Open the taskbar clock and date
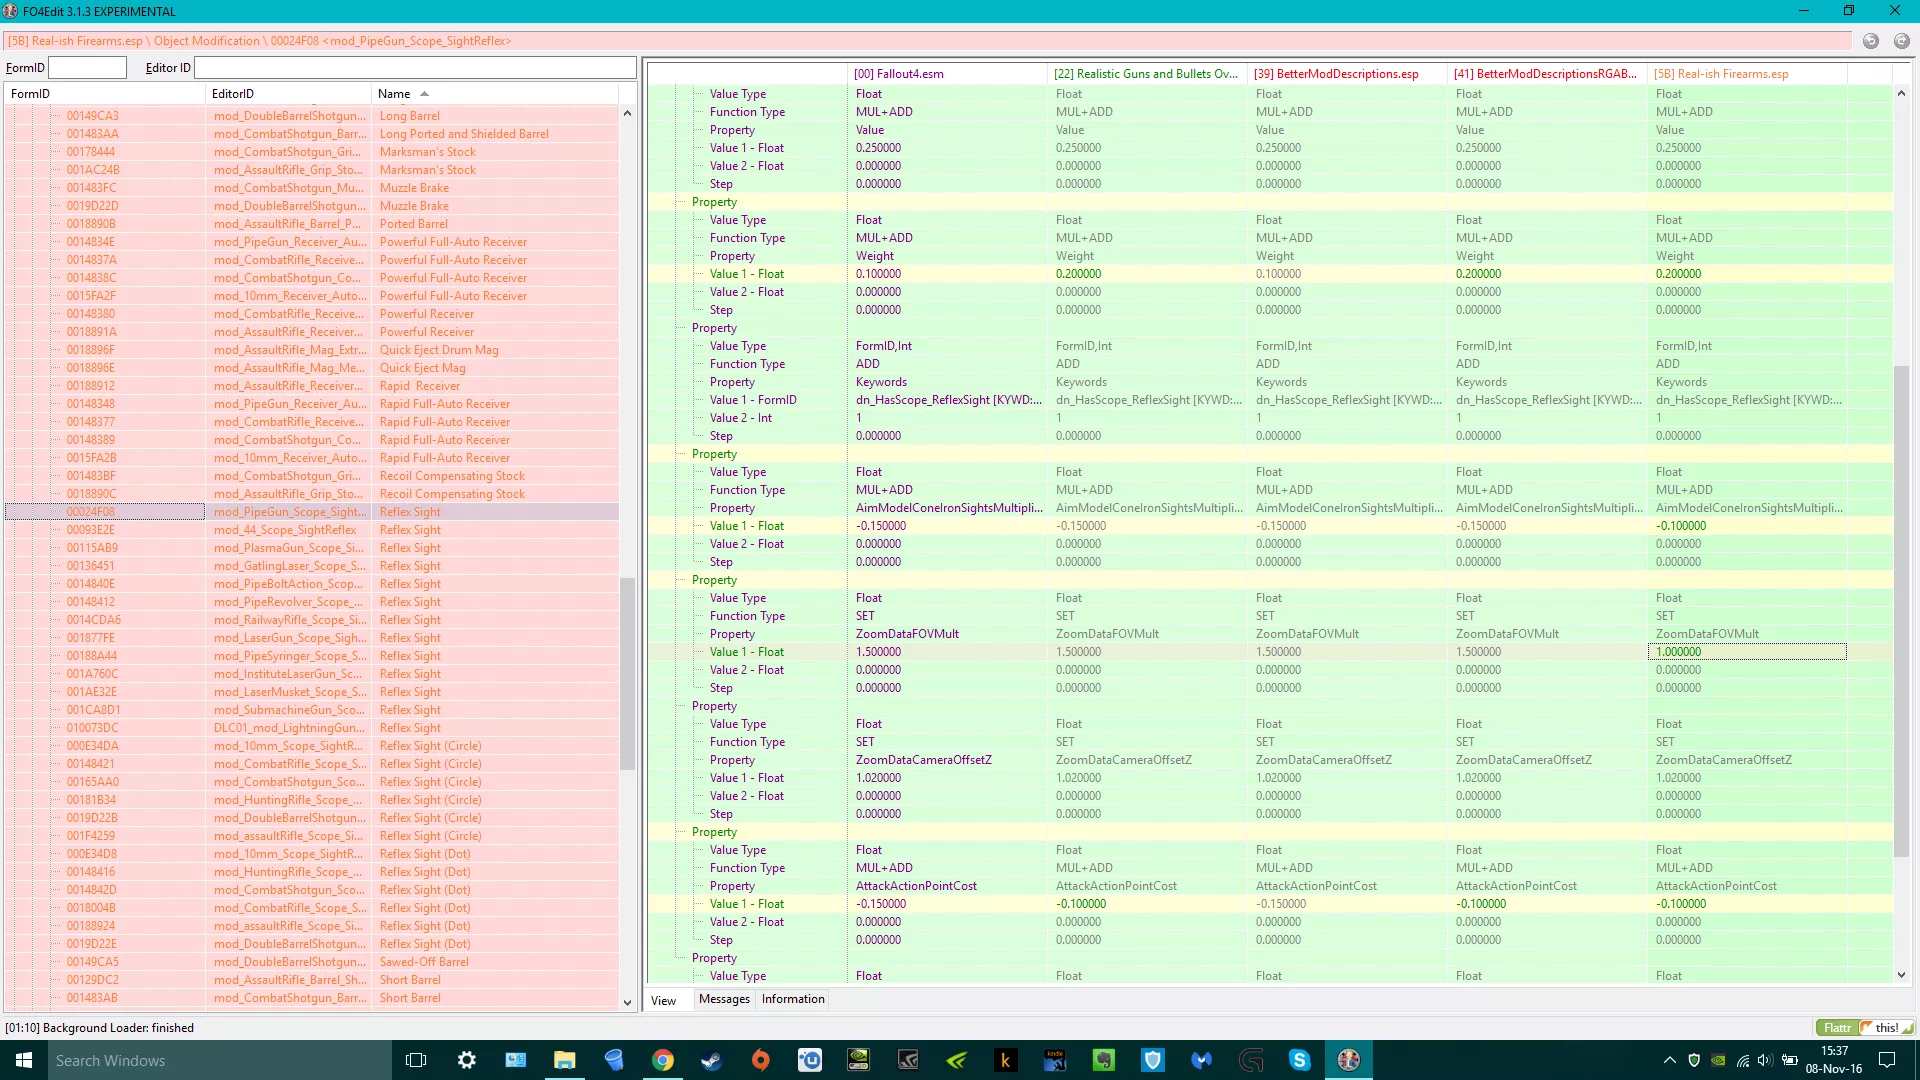The image size is (1920, 1080). point(1834,1060)
